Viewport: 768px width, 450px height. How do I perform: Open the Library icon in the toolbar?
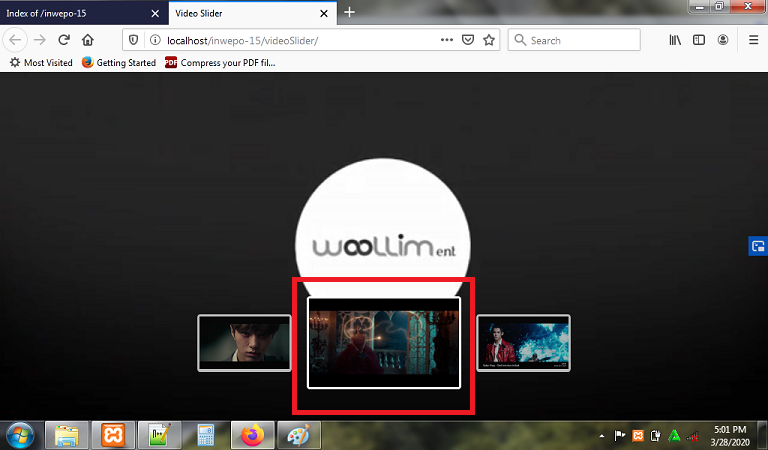675,40
